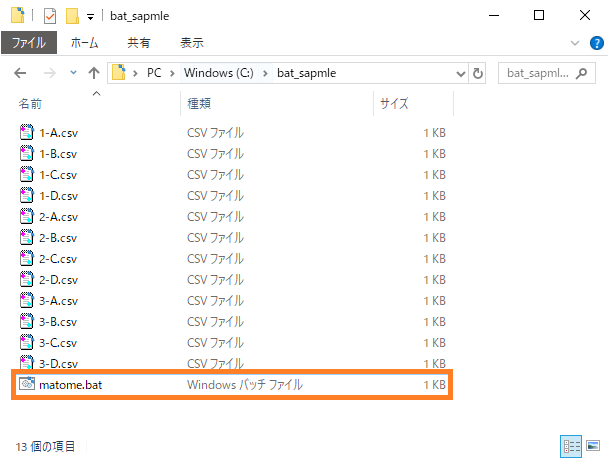
Task: Select the file 3-A.csv
Action: [x=58, y=301]
